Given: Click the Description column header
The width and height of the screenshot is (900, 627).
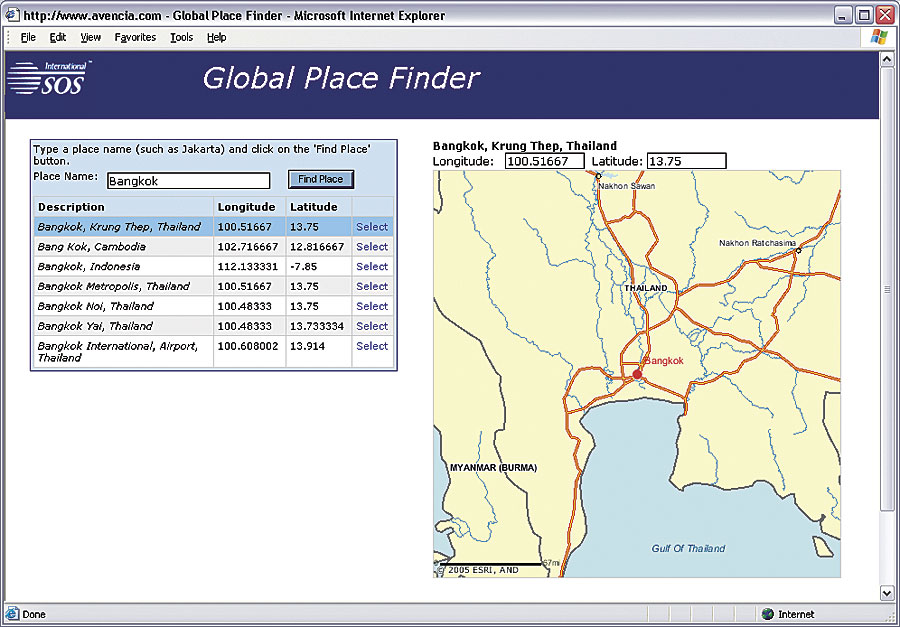Looking at the screenshot, I should pos(71,207).
